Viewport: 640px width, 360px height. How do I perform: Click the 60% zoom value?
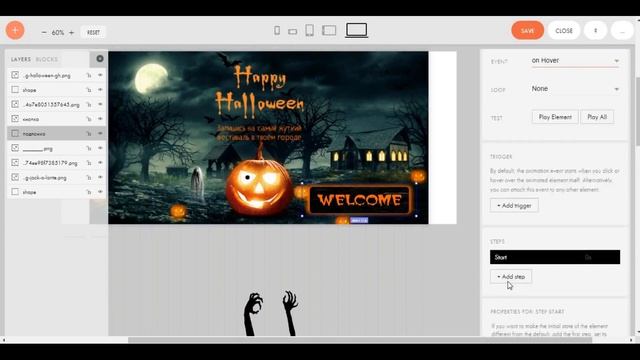(x=58, y=32)
